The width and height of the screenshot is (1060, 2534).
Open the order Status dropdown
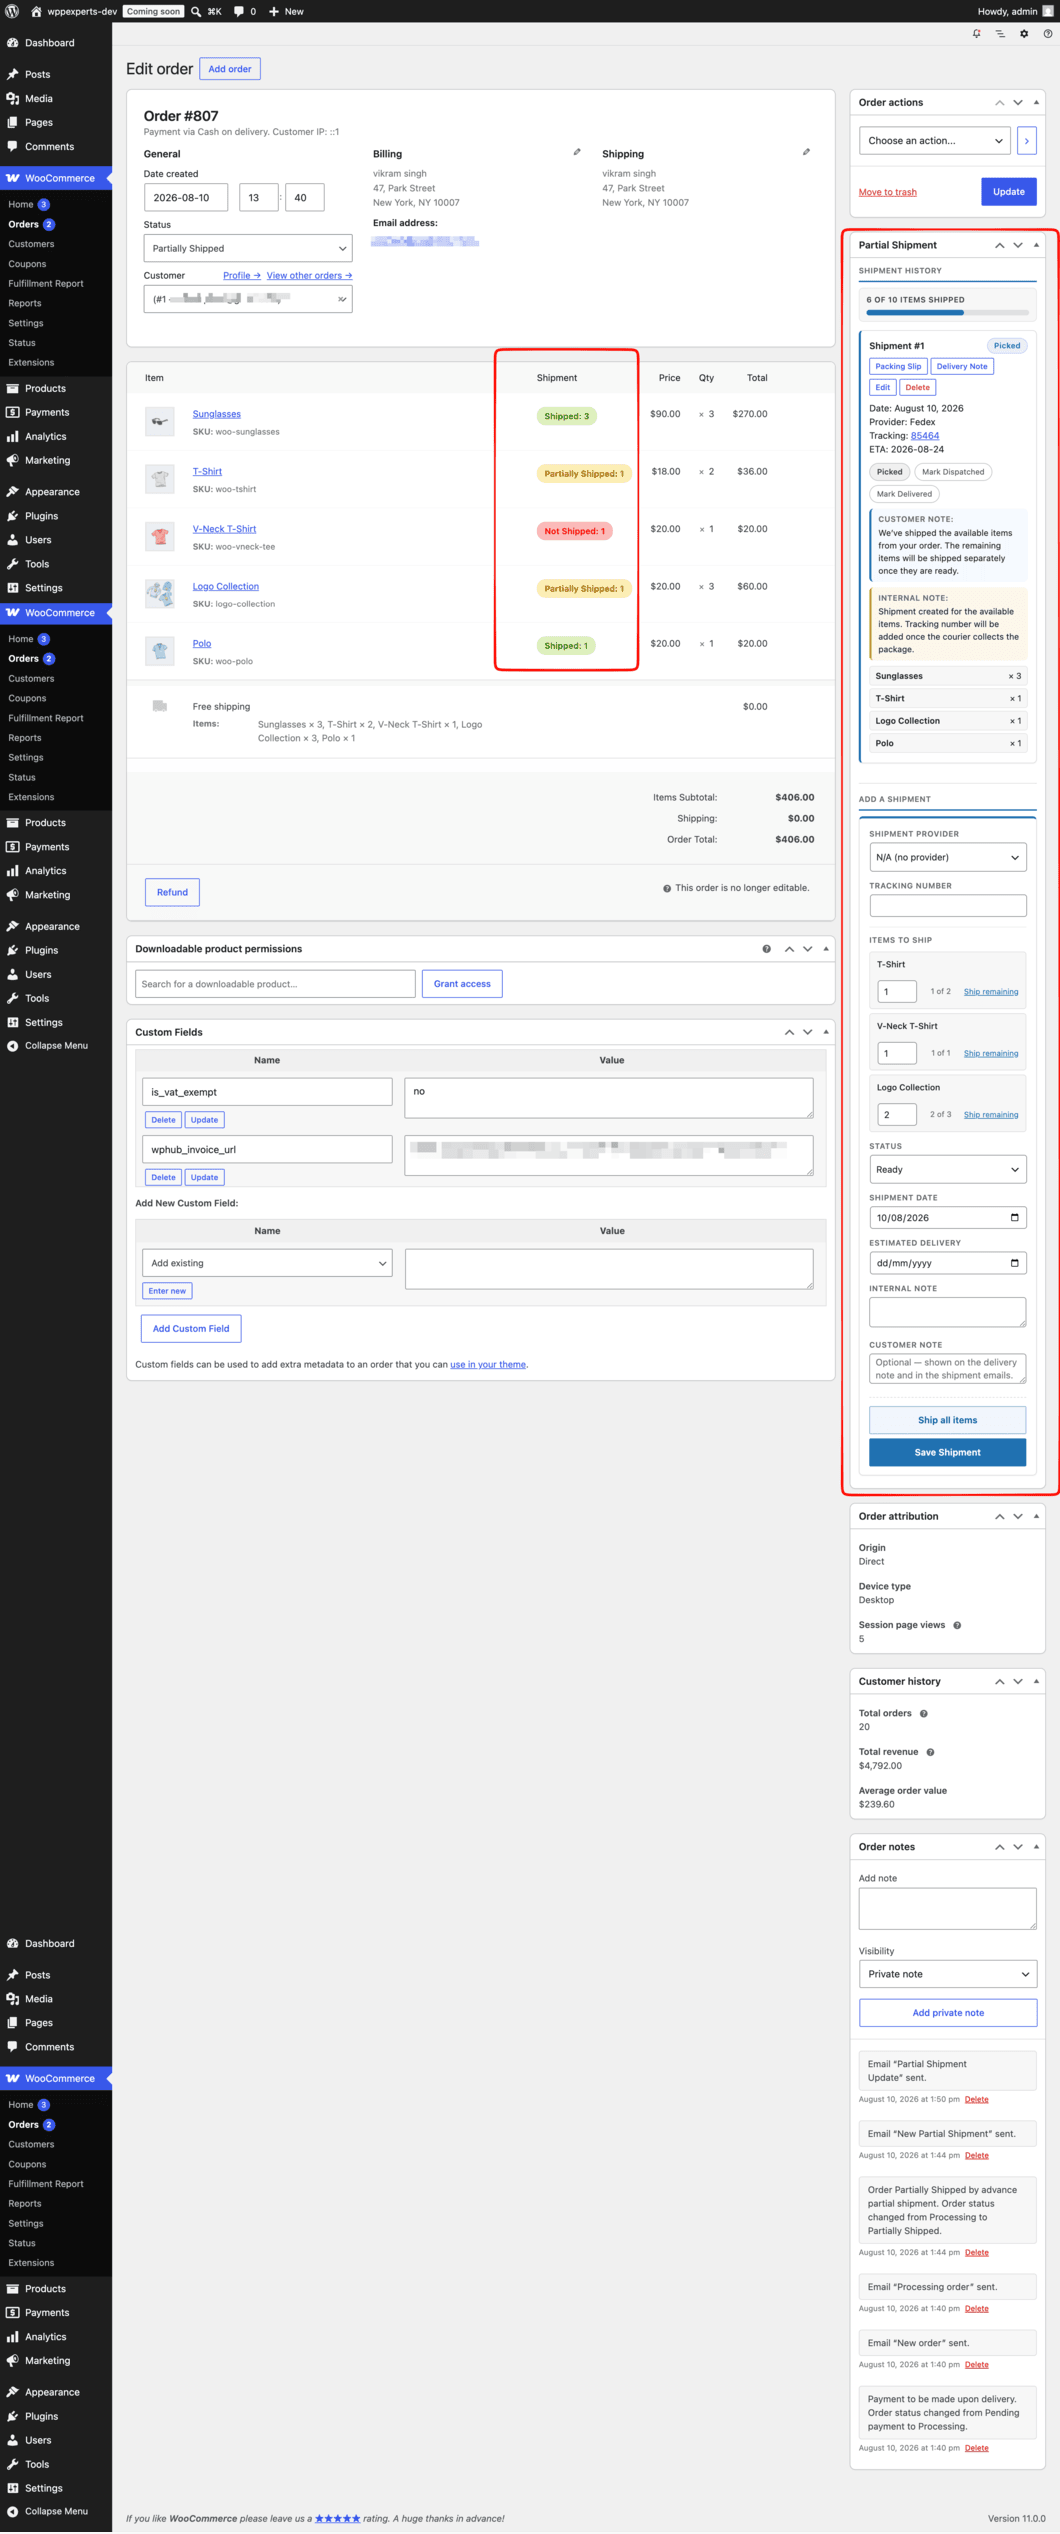pyautogui.click(x=248, y=248)
